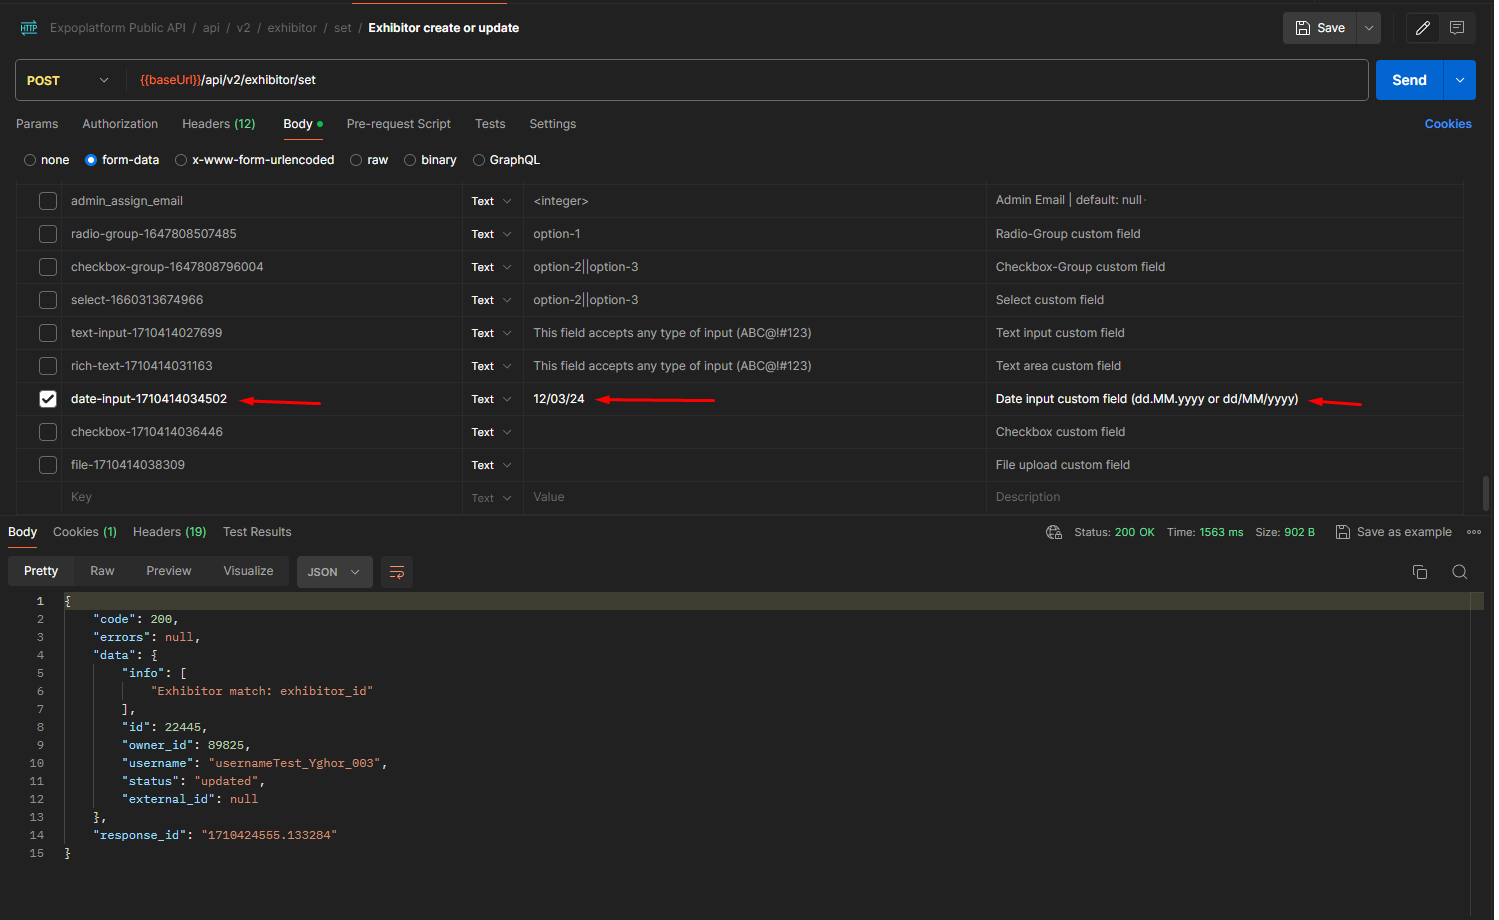This screenshot has height=920, width=1499.
Task: Click the HTTP badge in the breadcrumb
Action: click(x=28, y=27)
